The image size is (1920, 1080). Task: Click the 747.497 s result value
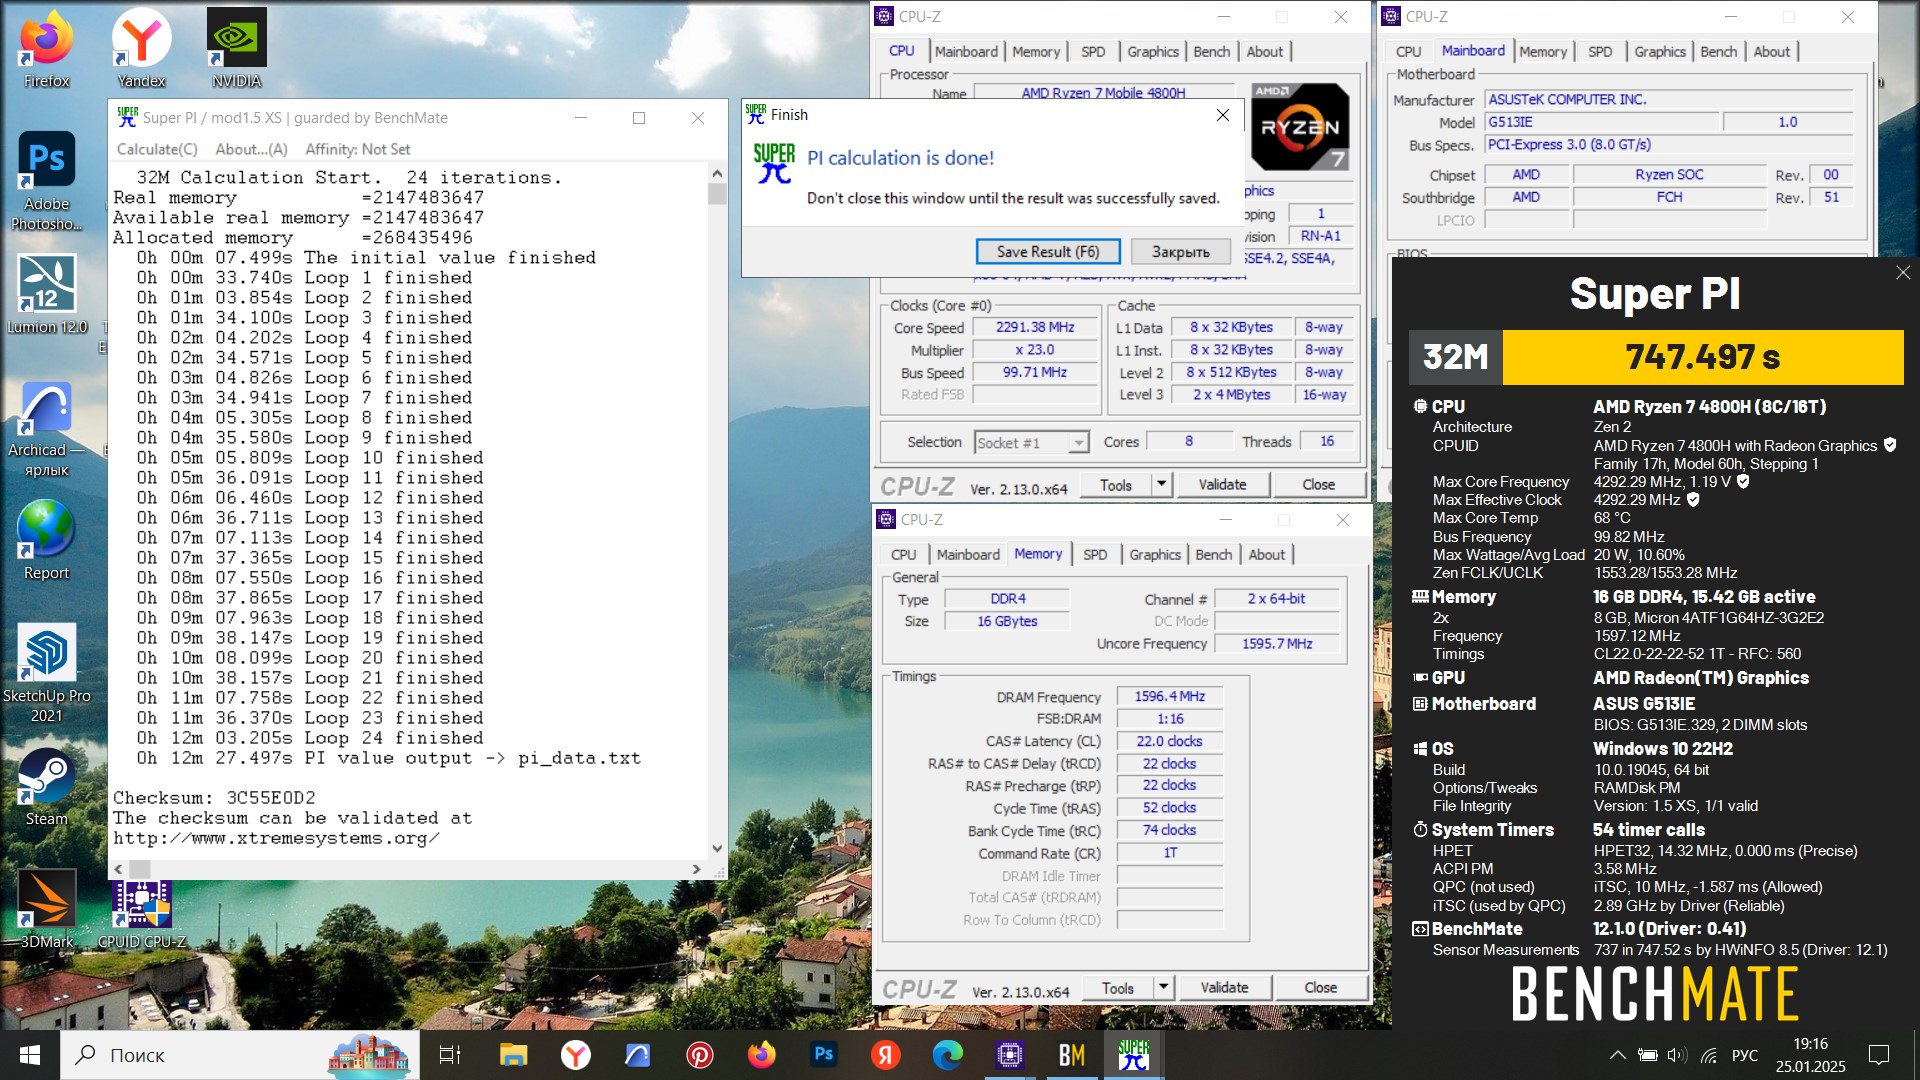tap(1703, 357)
